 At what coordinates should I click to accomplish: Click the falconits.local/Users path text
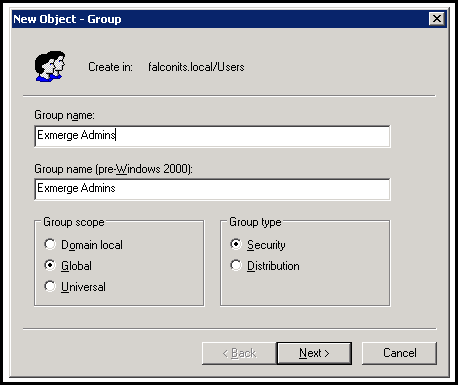196,67
